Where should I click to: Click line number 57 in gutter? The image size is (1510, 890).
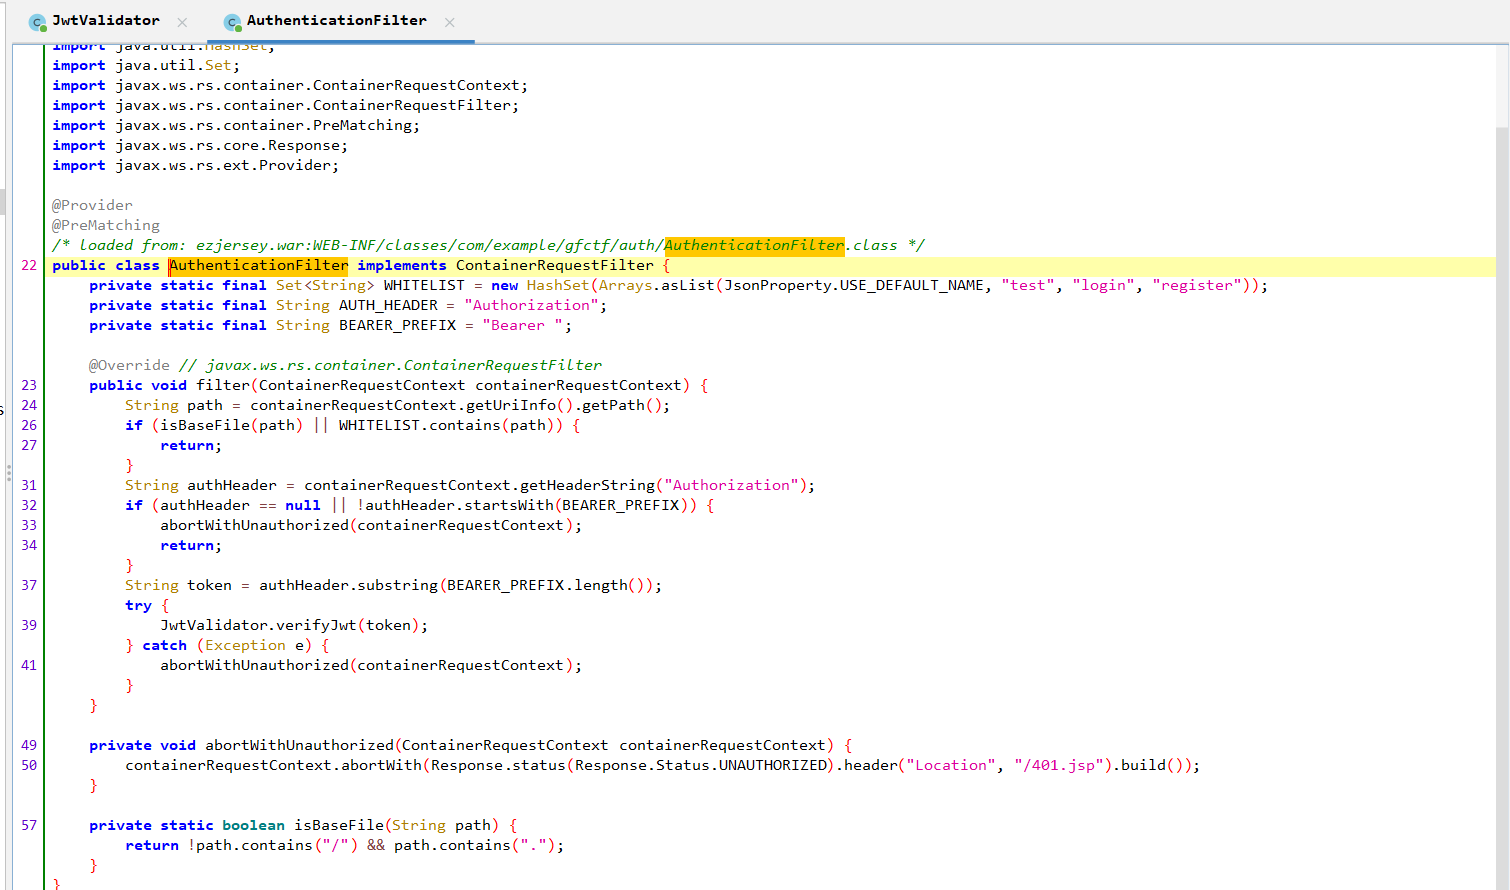point(29,825)
